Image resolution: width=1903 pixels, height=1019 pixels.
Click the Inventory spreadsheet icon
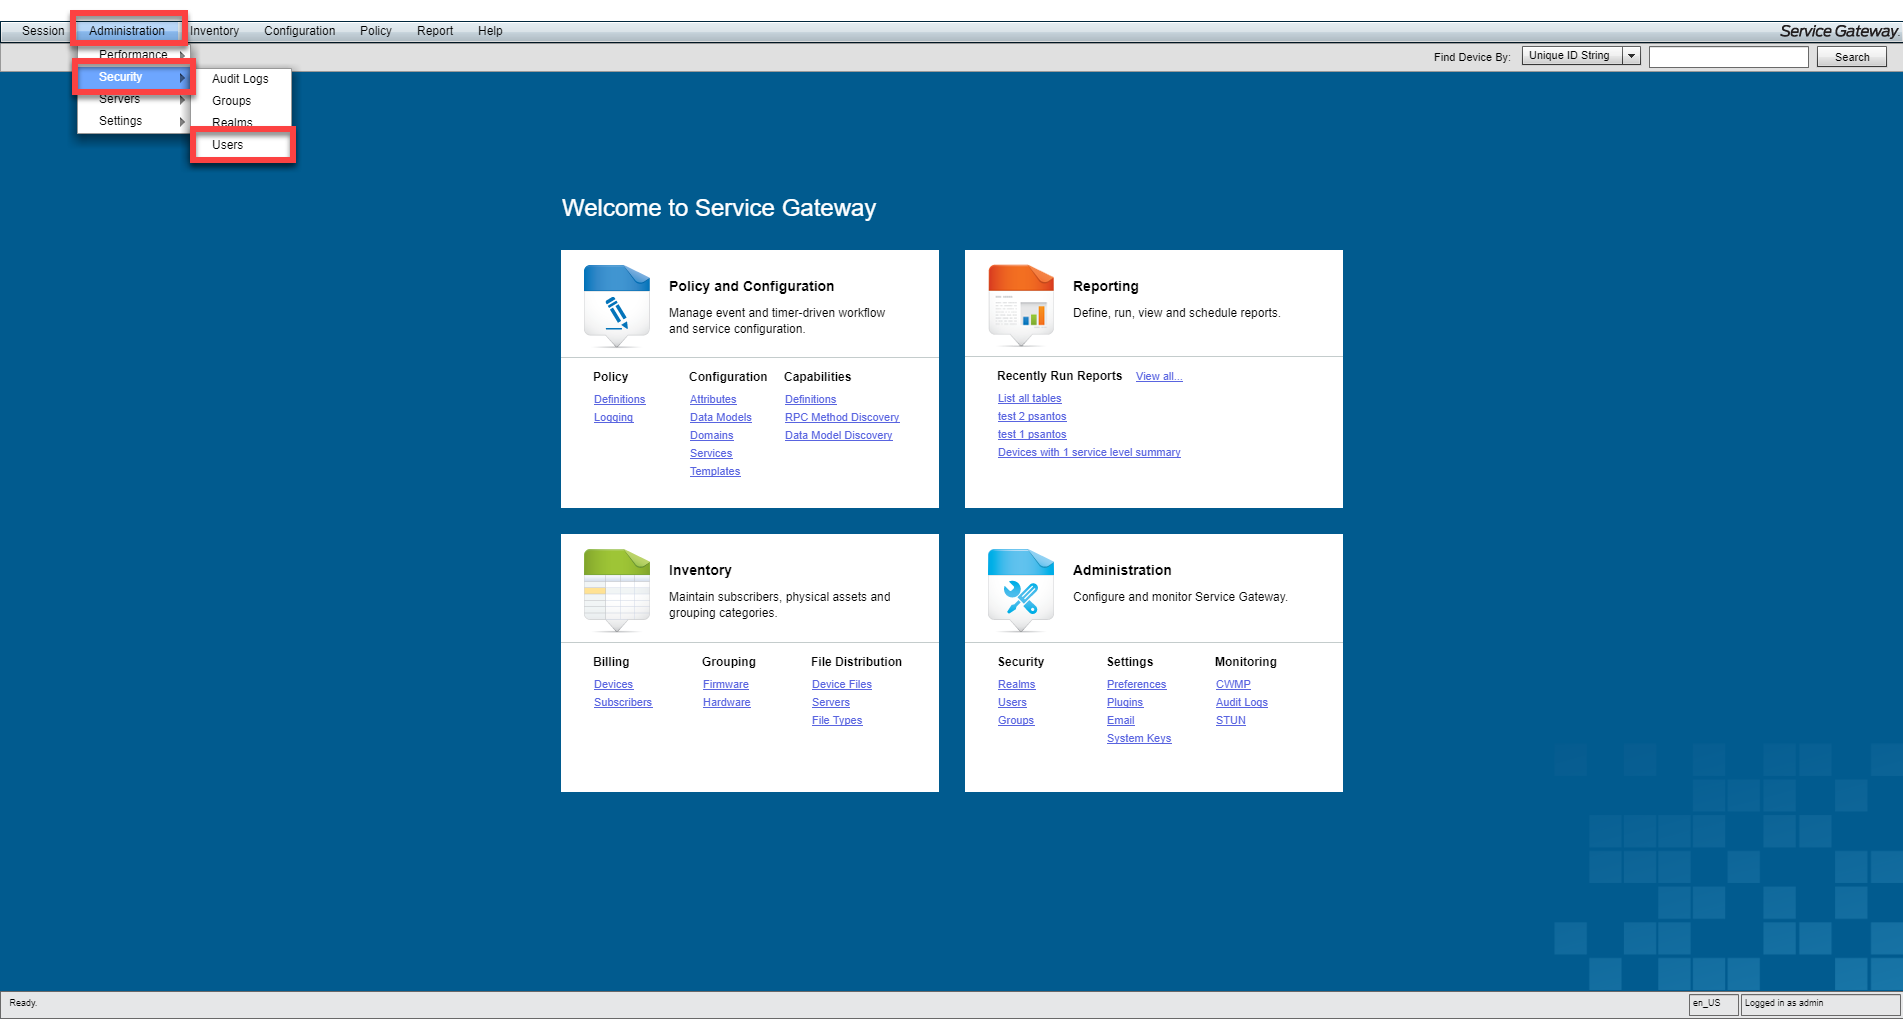616,589
